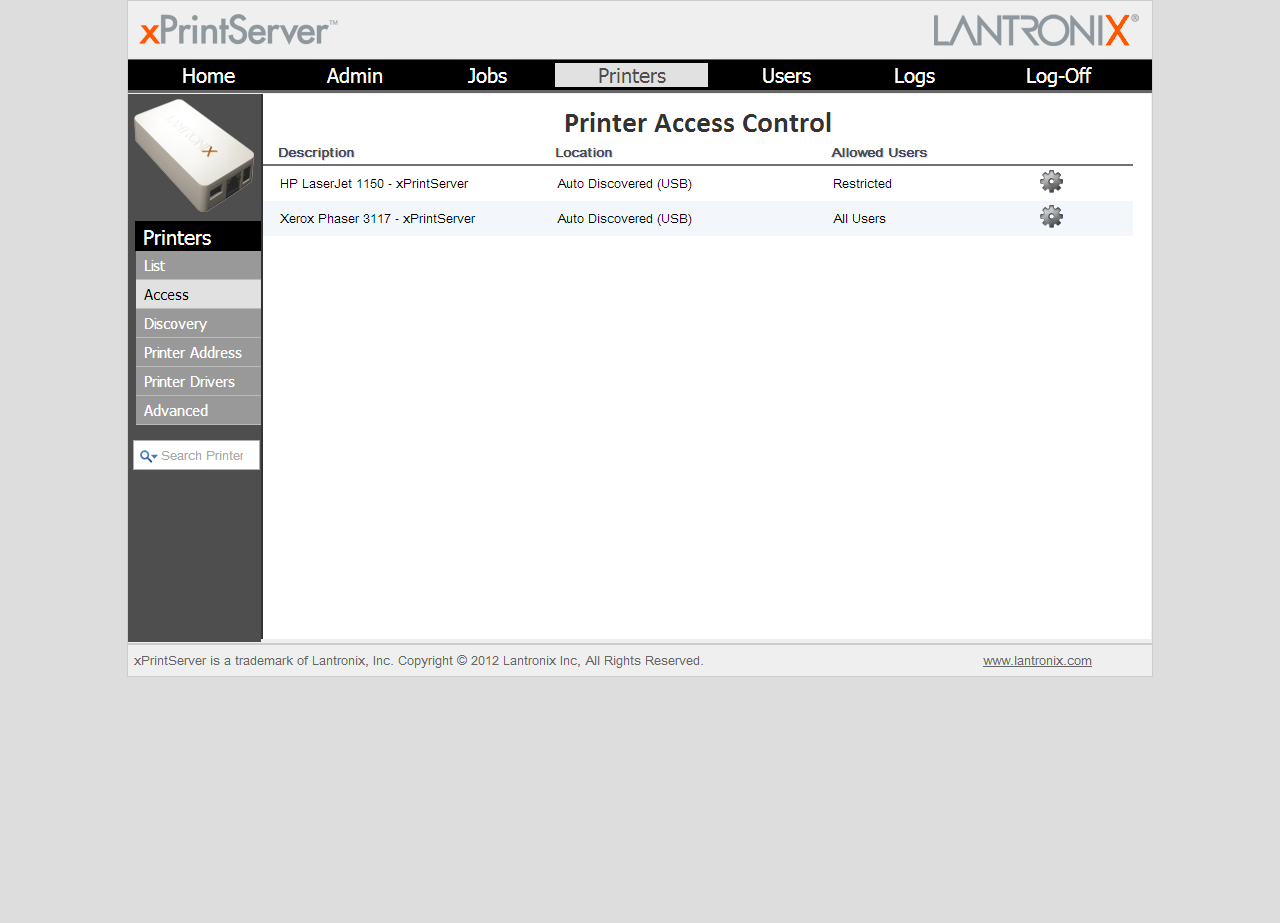Click Auto Discovered (USB) for Xerox Phaser
This screenshot has height=923, width=1280.
[x=624, y=219]
